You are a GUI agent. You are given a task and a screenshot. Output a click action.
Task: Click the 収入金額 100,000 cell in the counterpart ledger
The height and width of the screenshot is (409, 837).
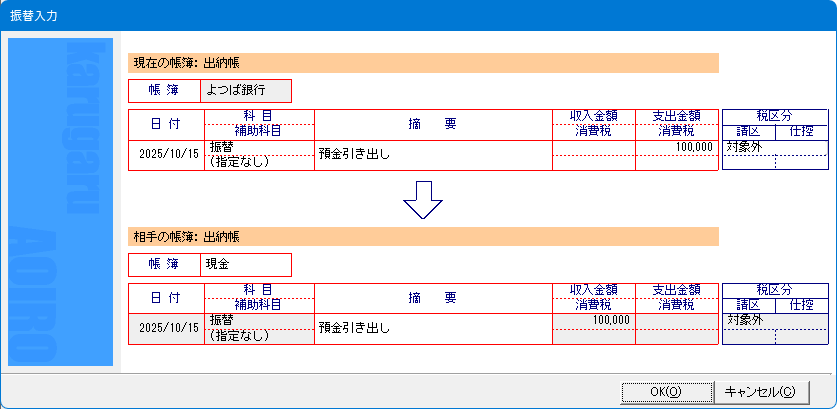593,321
